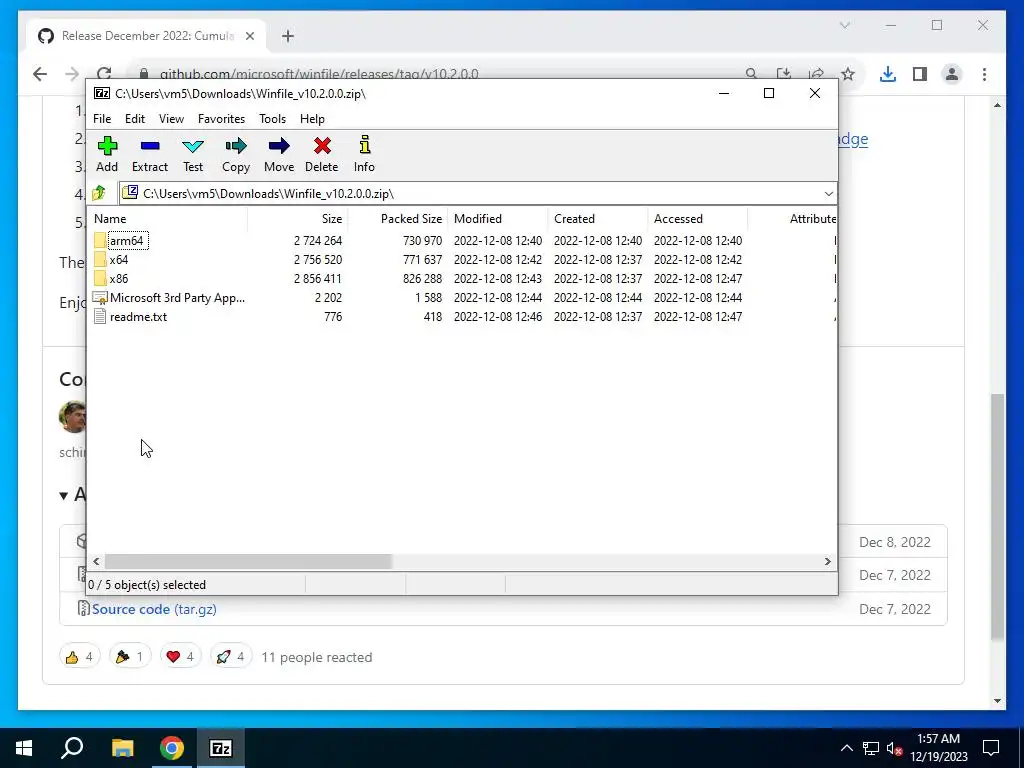Open Chrome three-dot menu
Image resolution: width=1024 pixels, height=768 pixels.
point(984,74)
